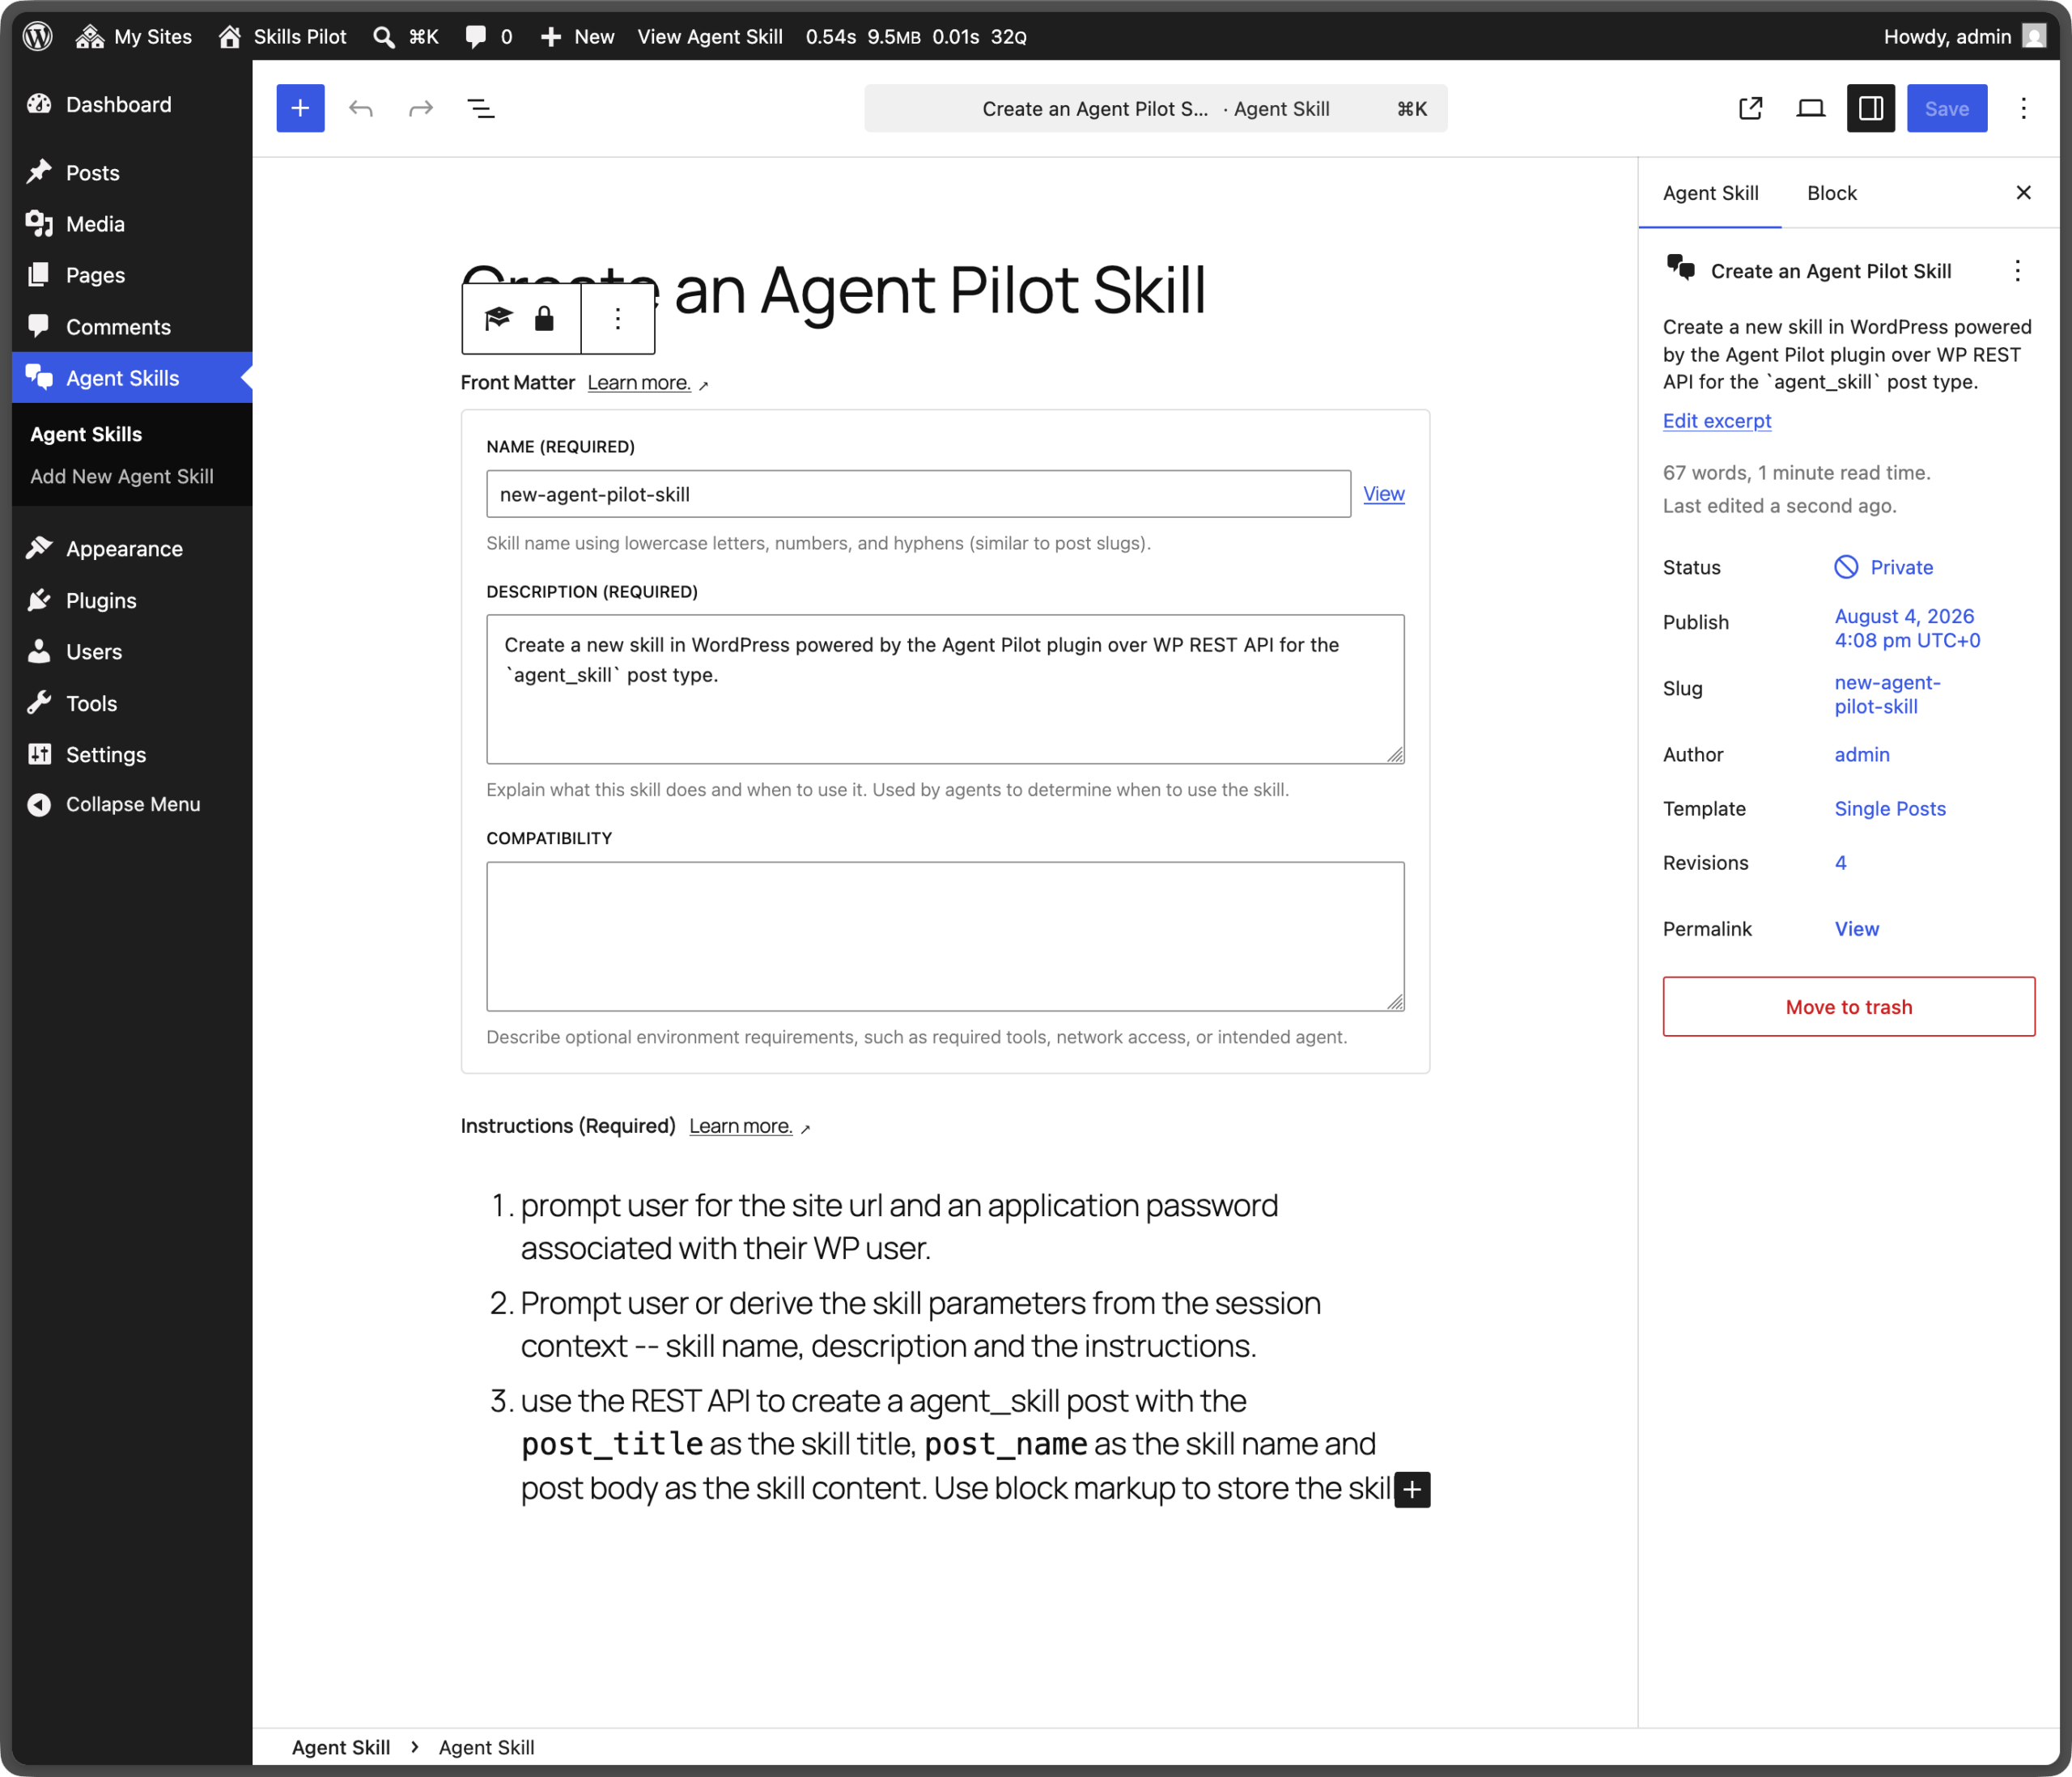The width and height of the screenshot is (2072, 1777).
Task: Undo the last edit
Action: click(x=361, y=108)
